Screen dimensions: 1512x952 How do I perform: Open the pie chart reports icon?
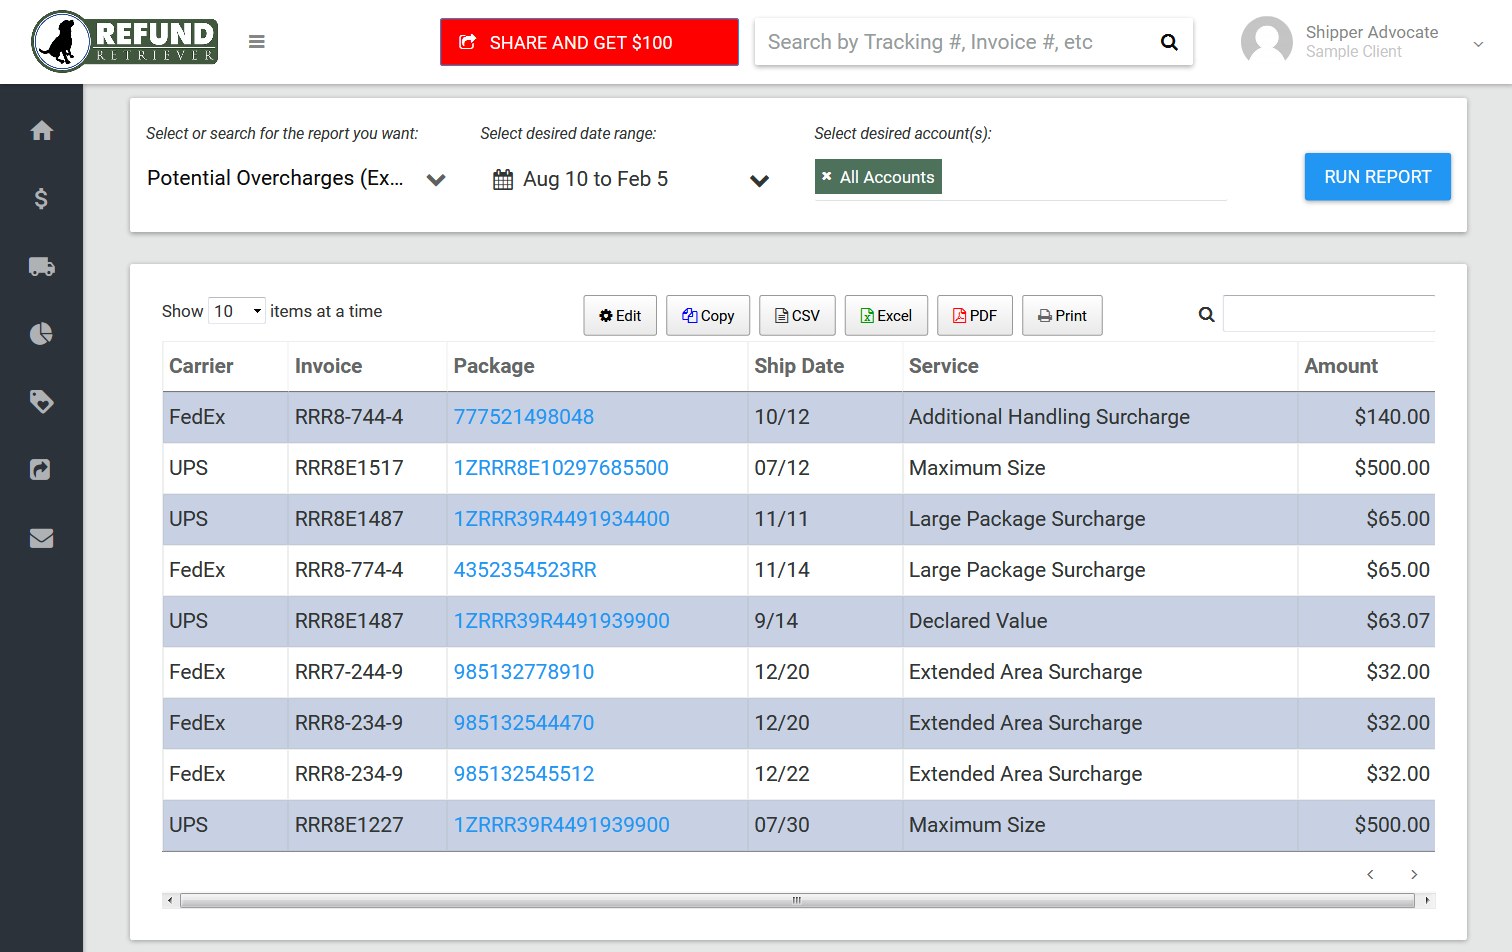pyautogui.click(x=41, y=334)
